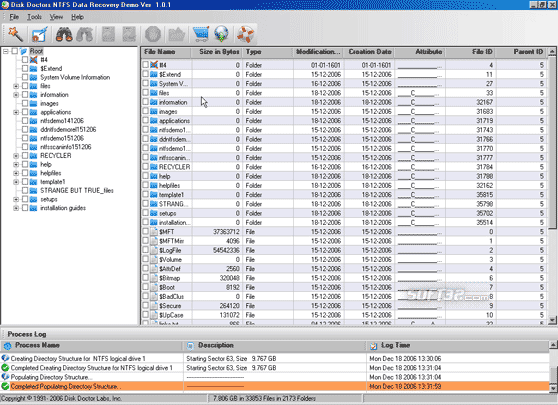Screen dimensions: 558x405
Task: Click file list scrollbar down arrow
Action: [x=552, y=320]
